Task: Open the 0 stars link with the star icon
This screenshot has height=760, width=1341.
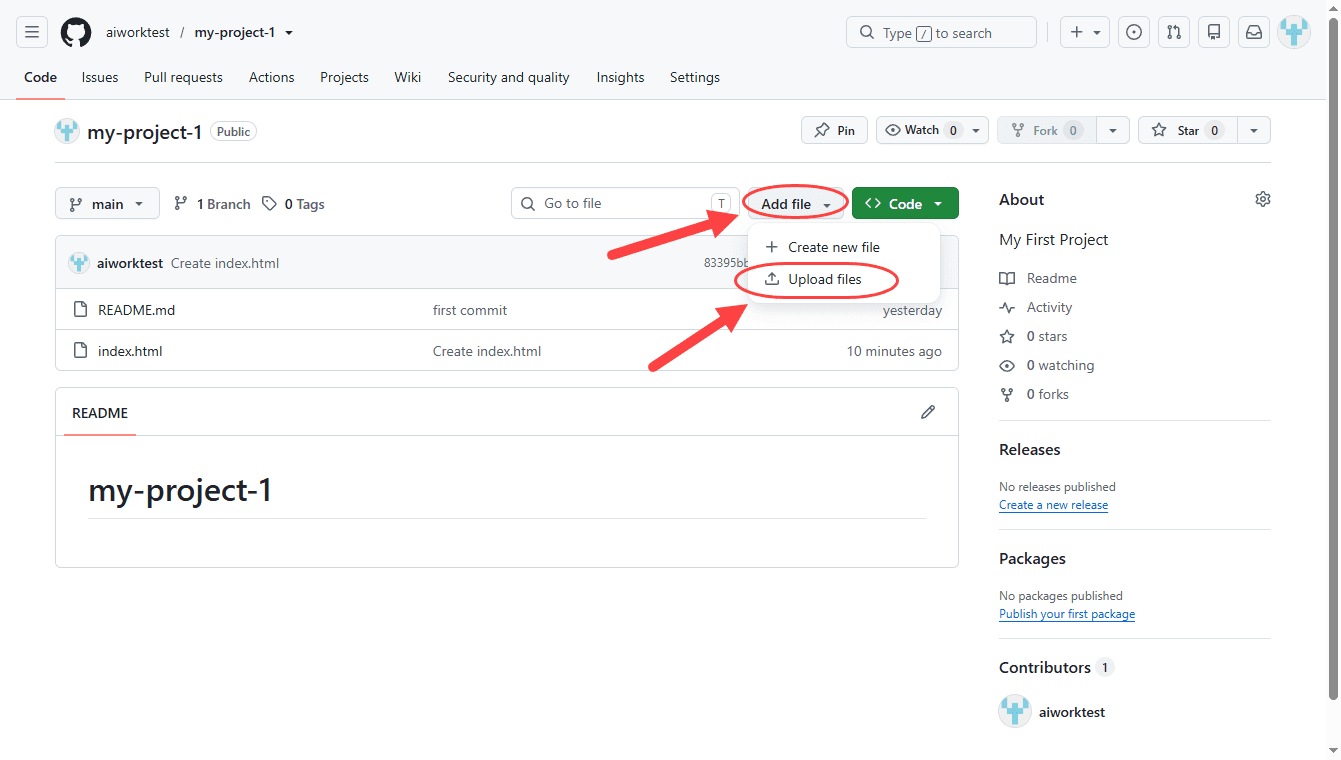Action: [1033, 336]
